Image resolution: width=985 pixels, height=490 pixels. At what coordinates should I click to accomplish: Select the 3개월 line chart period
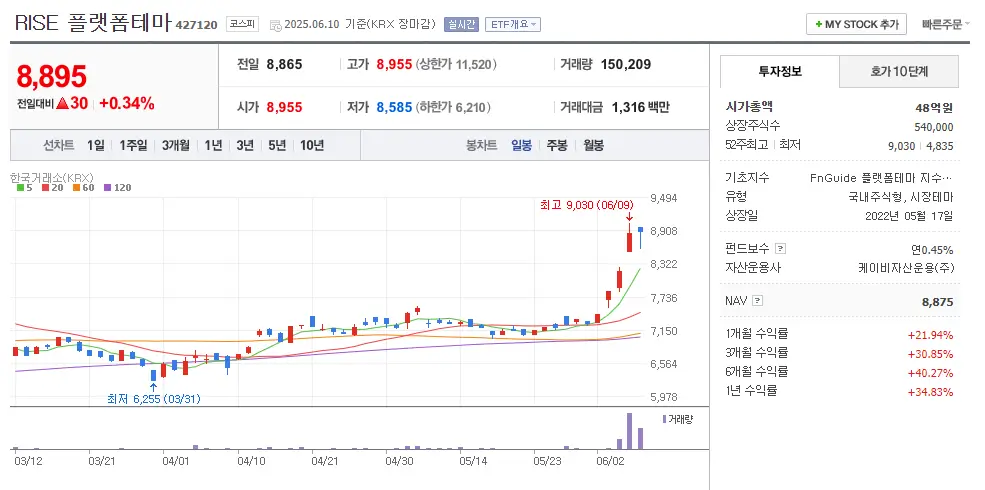point(176,145)
